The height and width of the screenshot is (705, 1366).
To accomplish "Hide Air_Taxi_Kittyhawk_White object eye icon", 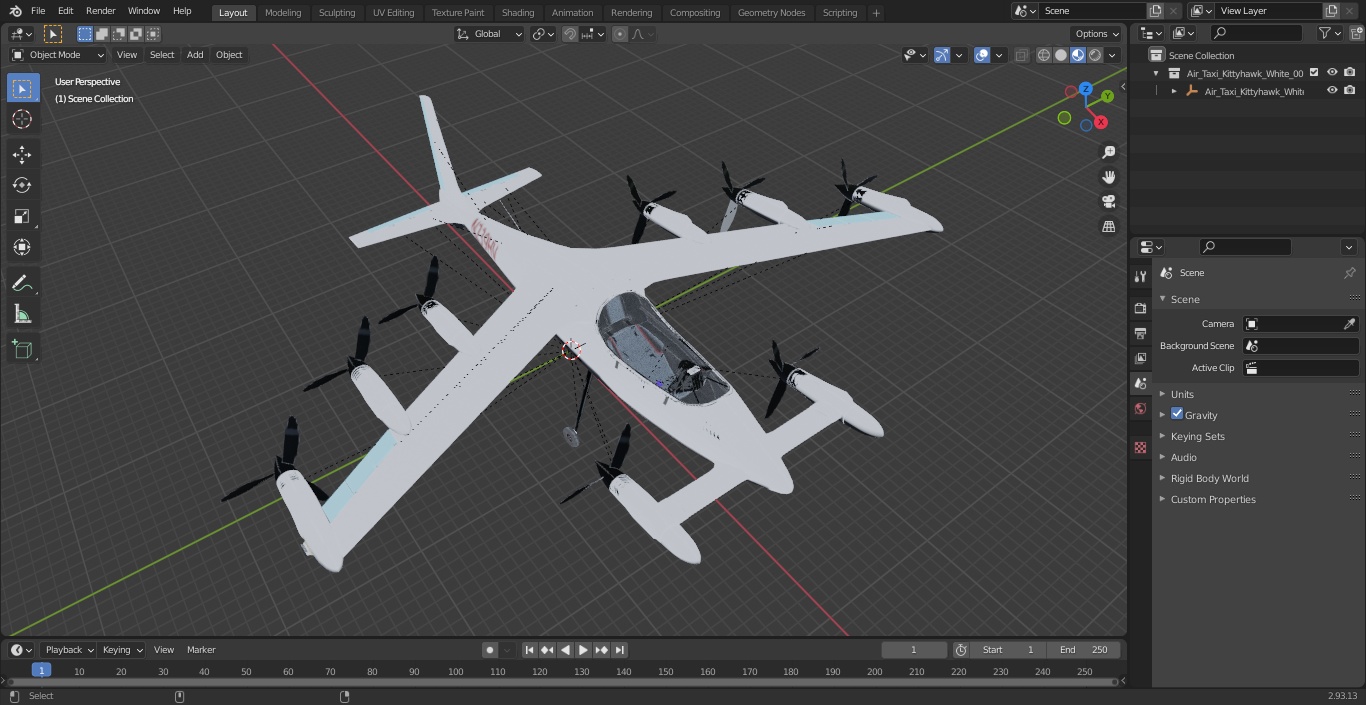I will point(1332,91).
